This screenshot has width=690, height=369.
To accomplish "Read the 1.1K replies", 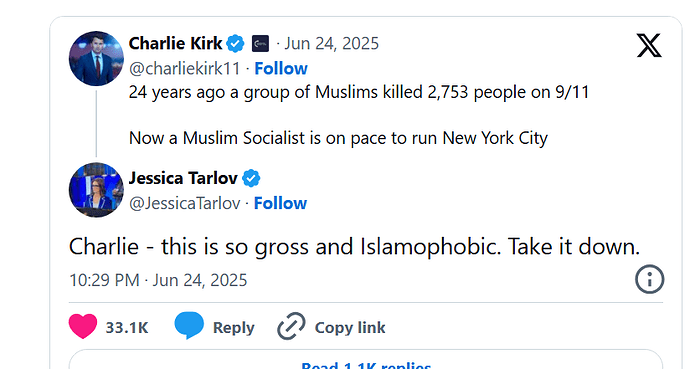I will point(366,363).
